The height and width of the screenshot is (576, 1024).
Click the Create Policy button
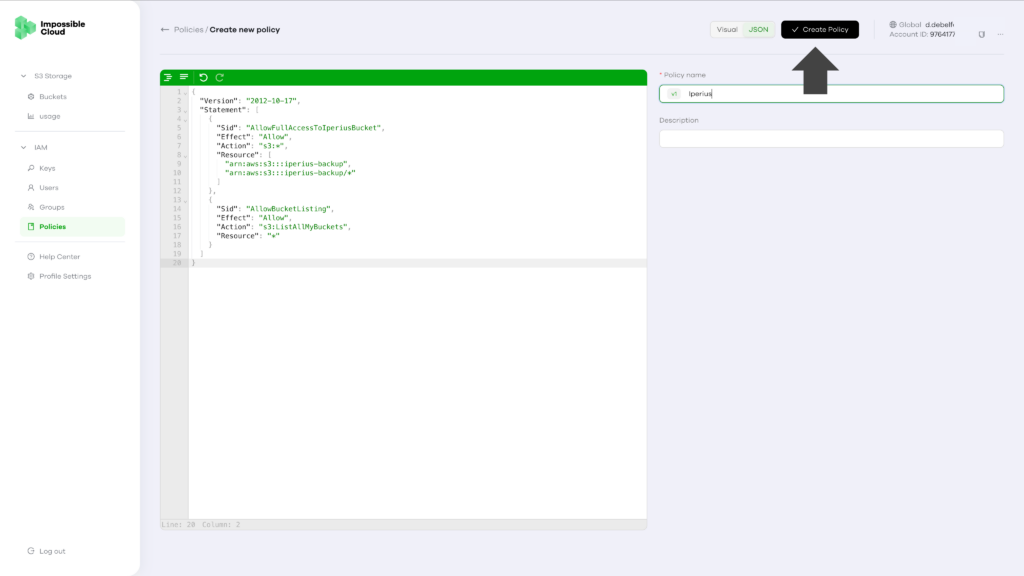(820, 29)
